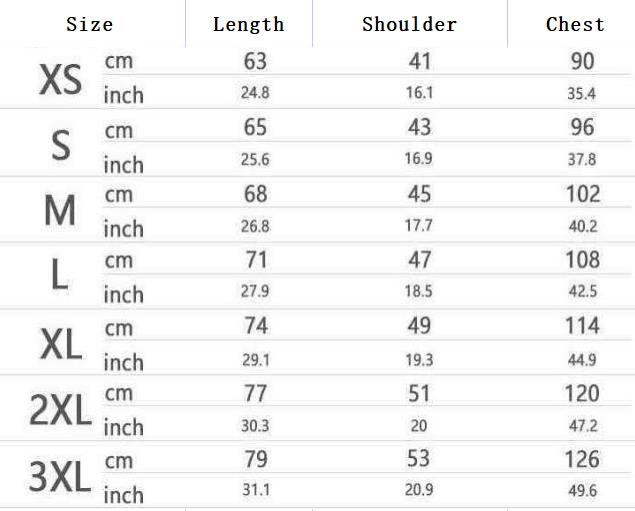Click the 3XL chest value 49.6 inch

click(x=582, y=491)
